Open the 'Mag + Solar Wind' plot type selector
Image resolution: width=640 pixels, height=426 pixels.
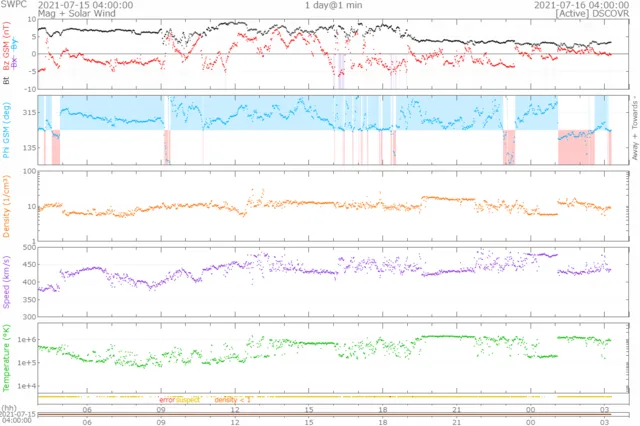pos(77,14)
